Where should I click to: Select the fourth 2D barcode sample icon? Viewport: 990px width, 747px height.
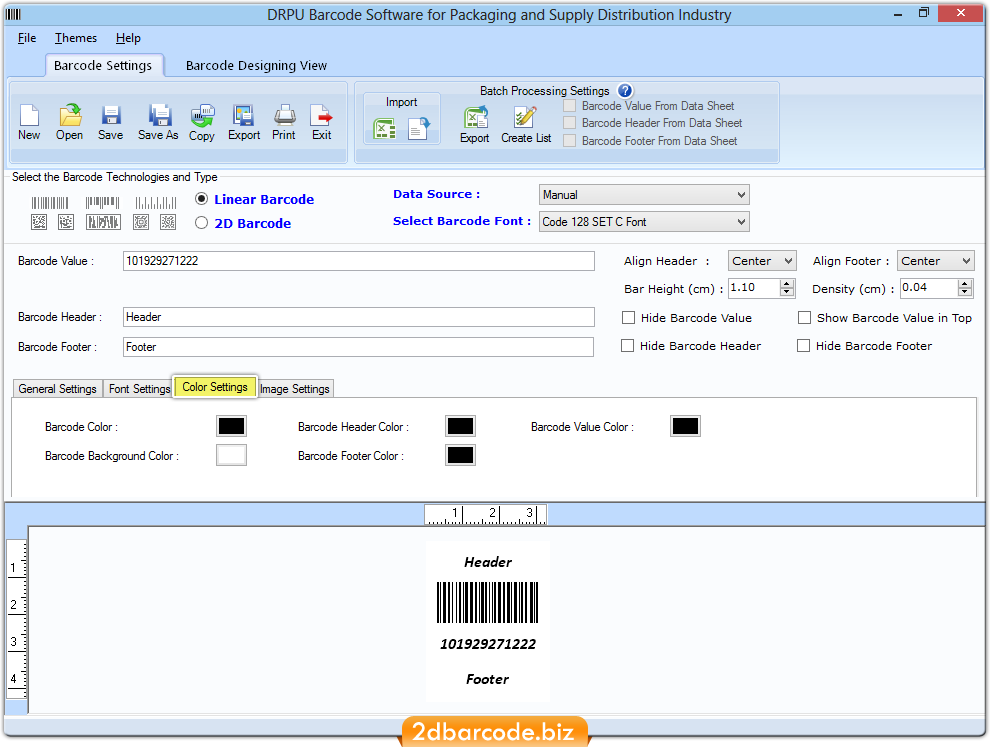coord(141,222)
